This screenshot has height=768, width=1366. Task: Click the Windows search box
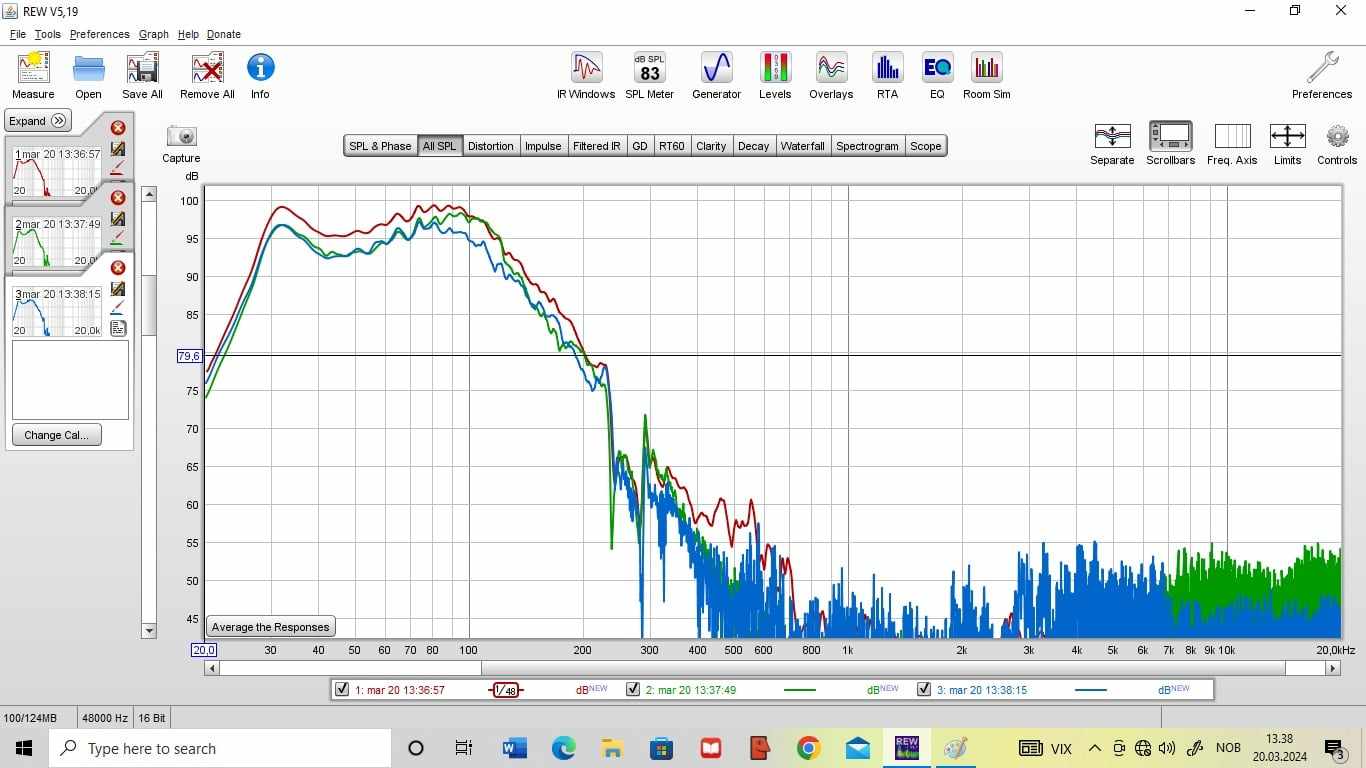[x=220, y=748]
